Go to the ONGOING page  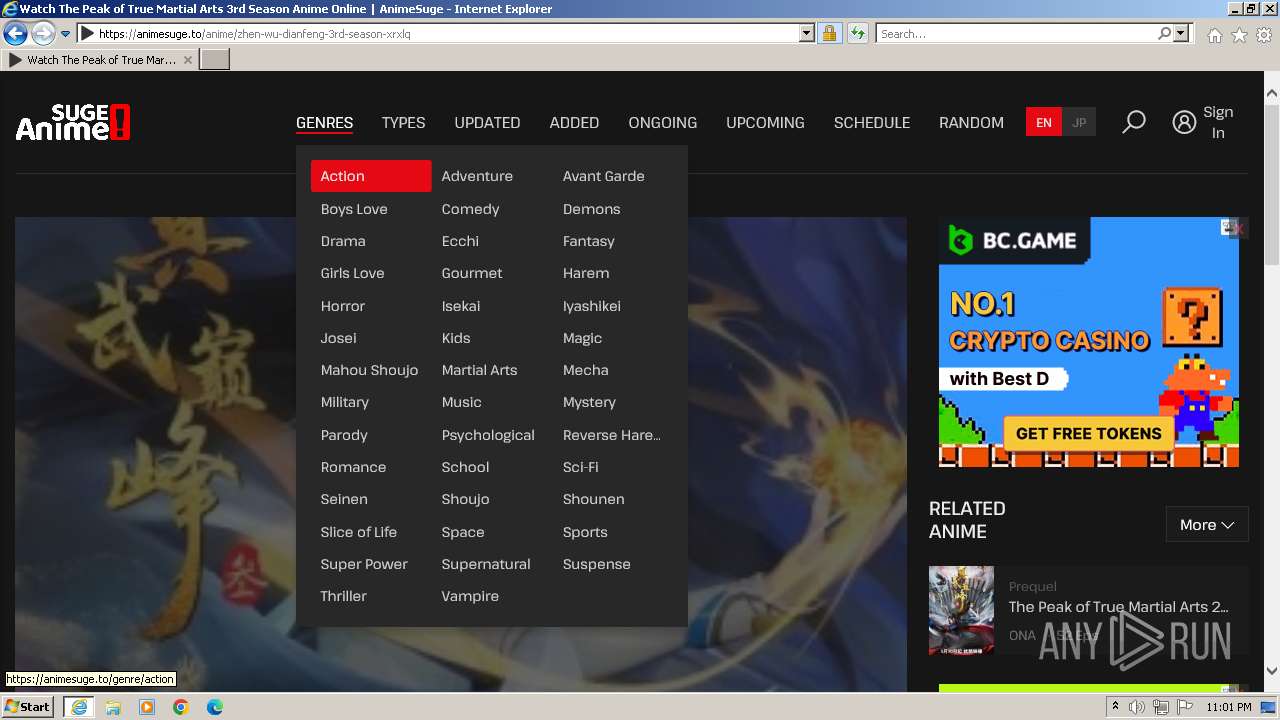click(x=662, y=122)
